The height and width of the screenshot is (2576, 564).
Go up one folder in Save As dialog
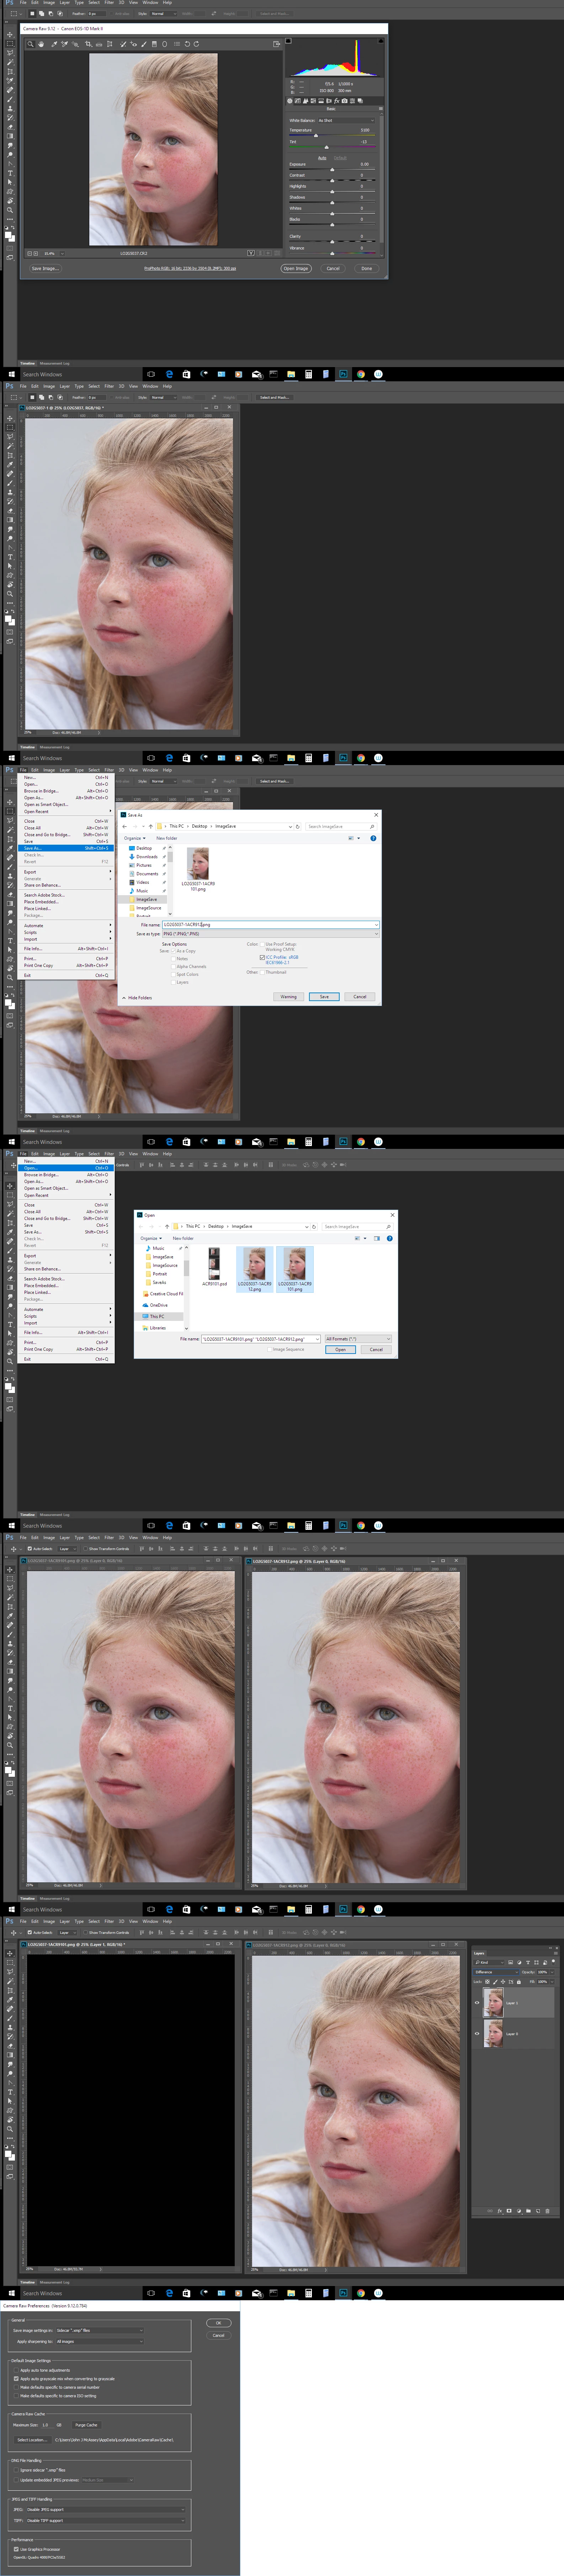tap(151, 827)
